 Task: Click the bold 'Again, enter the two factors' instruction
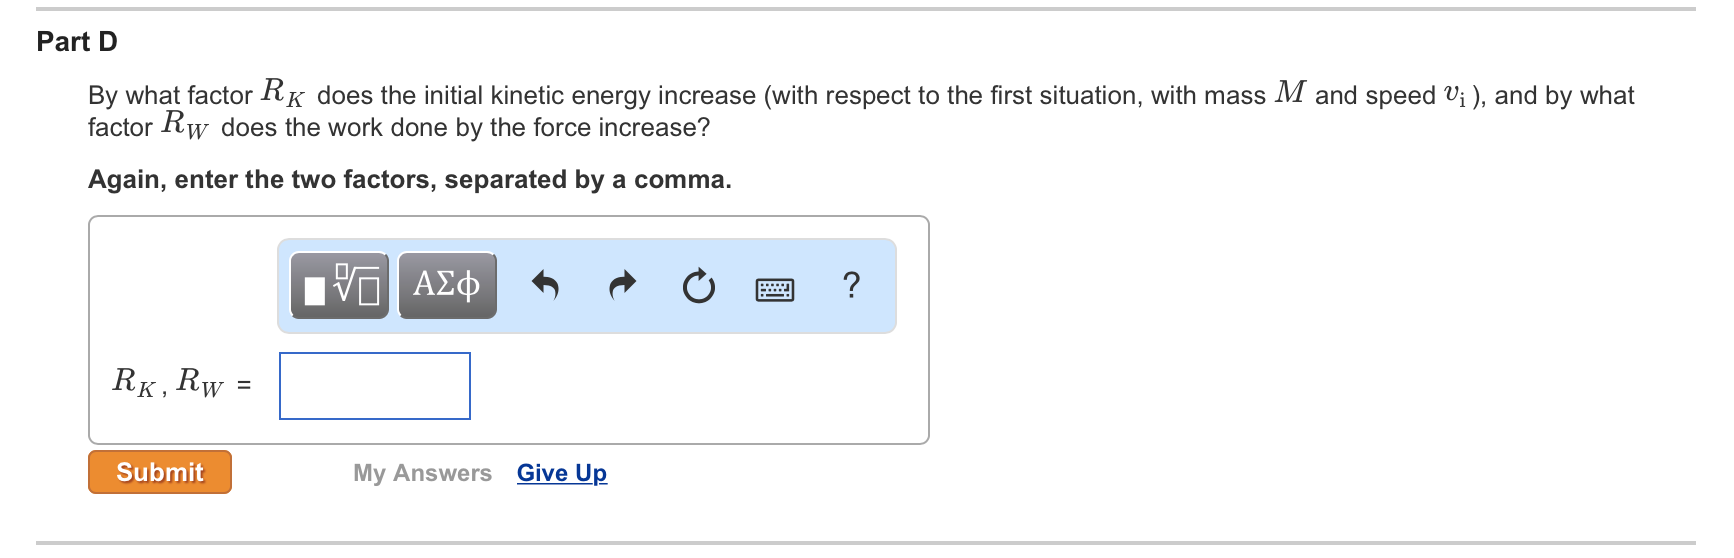(x=410, y=180)
